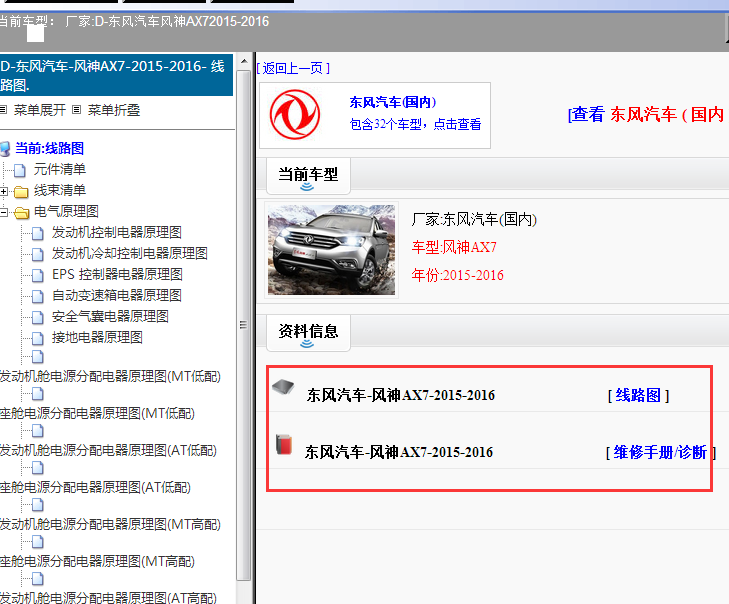Viewport: 729px width, 604px height.
Task: Open 发动机舱电源分配电器原理图(AT高配)
Action: (108, 597)
